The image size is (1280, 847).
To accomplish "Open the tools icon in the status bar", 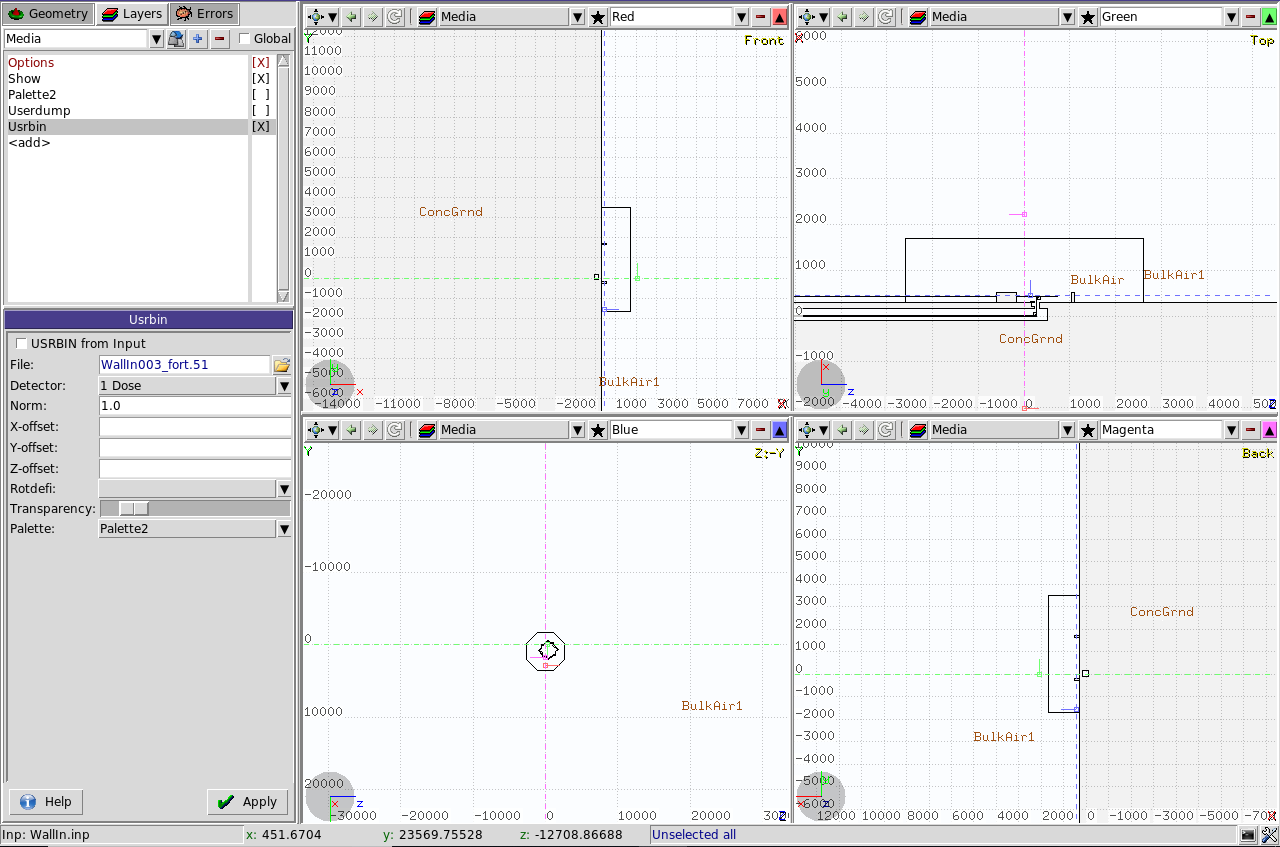I will pos(1270,835).
